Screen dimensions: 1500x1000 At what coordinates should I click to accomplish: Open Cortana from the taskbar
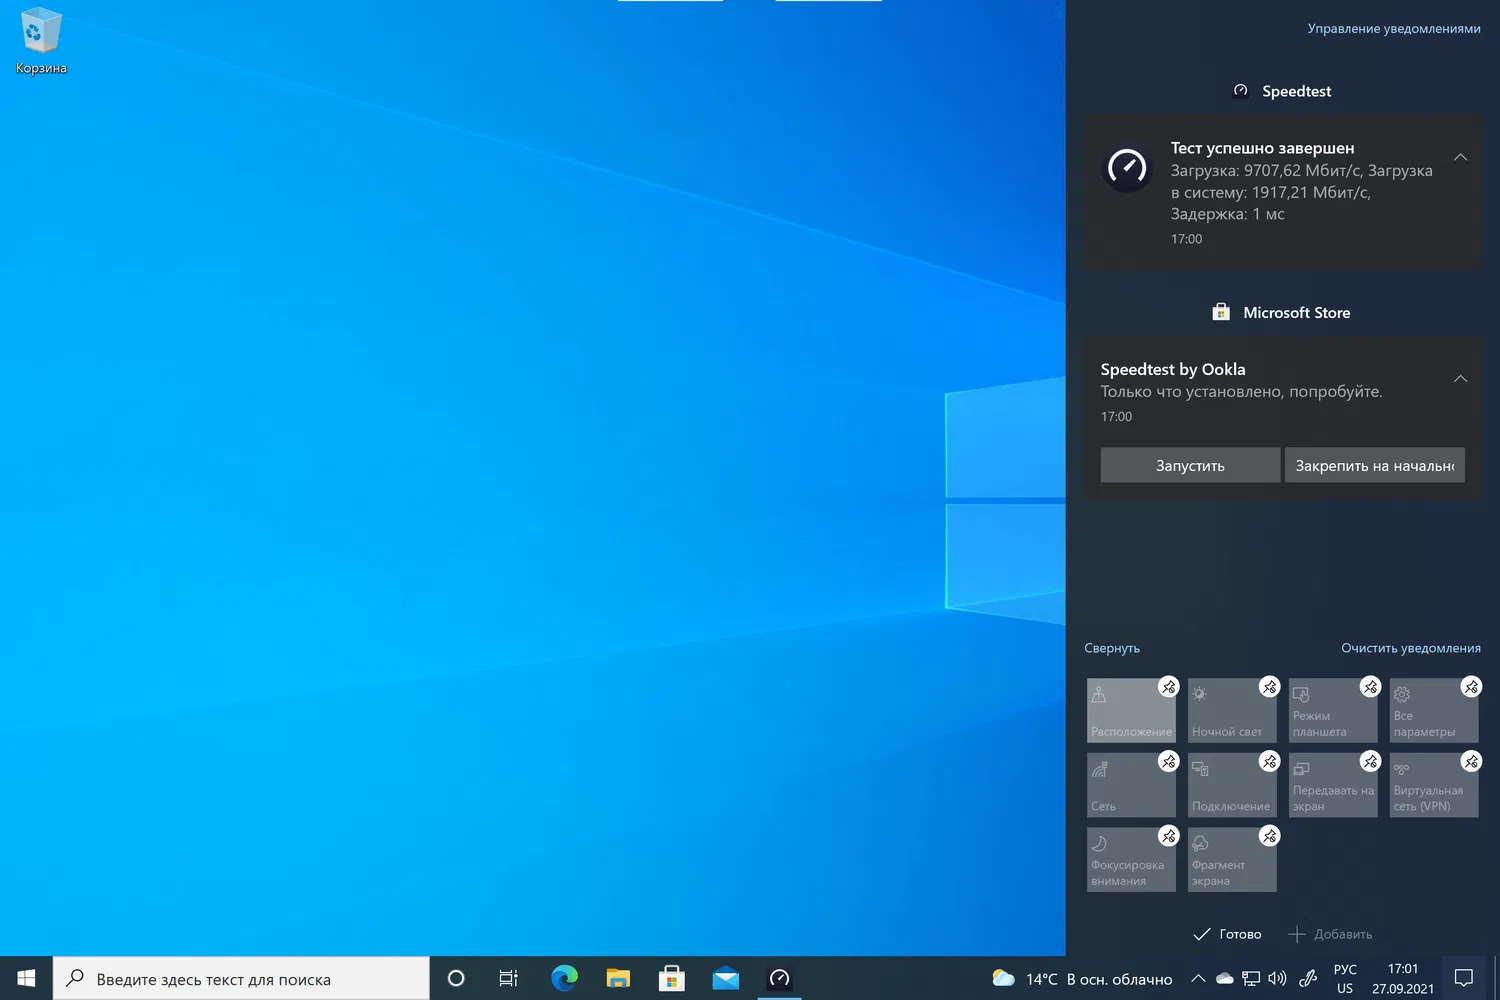[x=456, y=978]
